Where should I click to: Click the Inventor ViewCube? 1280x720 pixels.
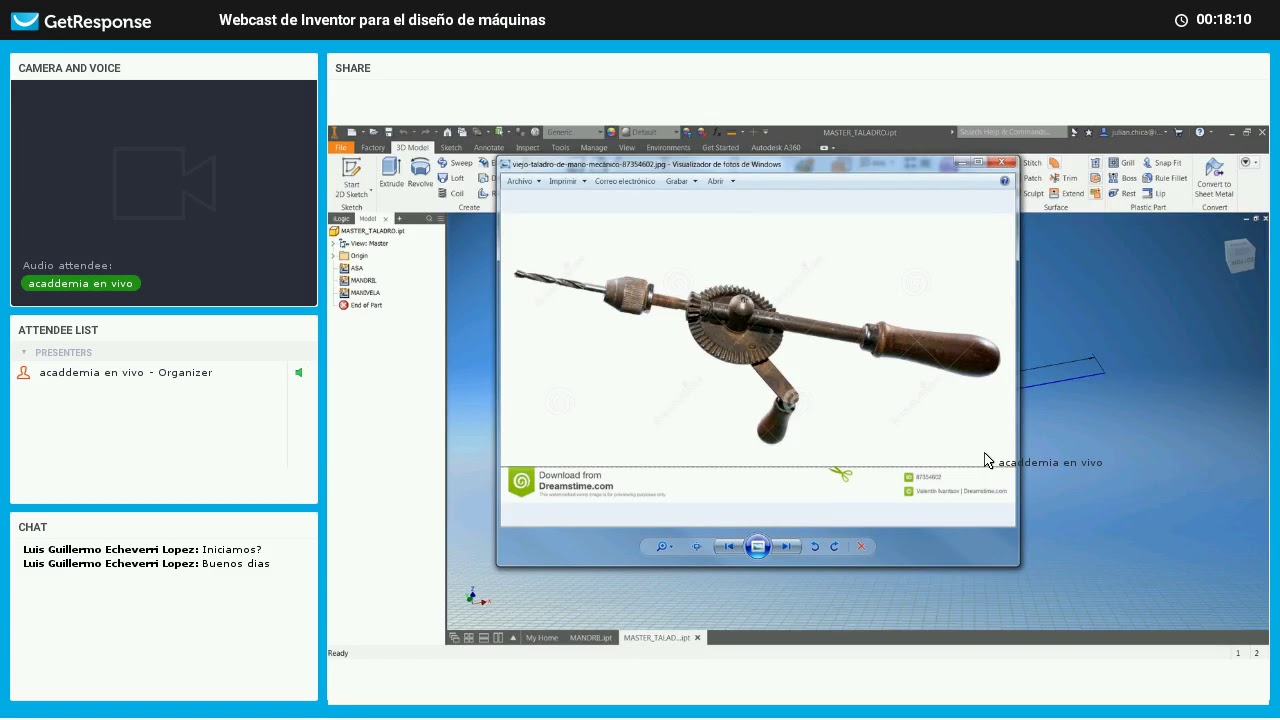click(1240, 255)
